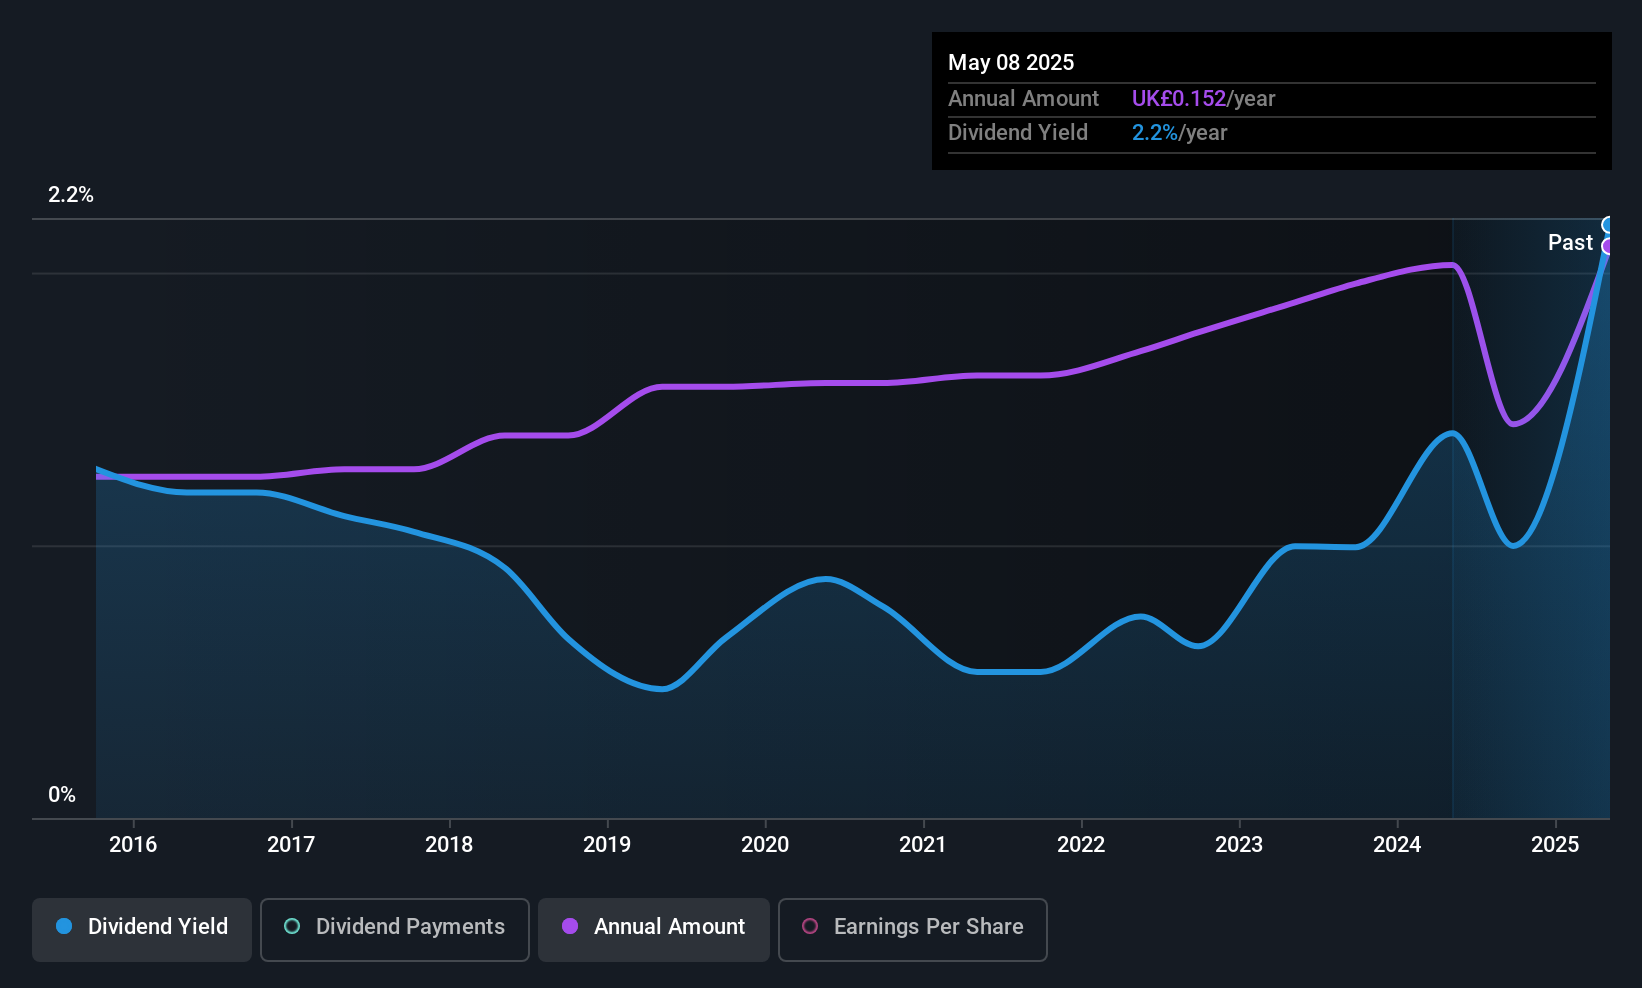Image resolution: width=1642 pixels, height=988 pixels.
Task: Click the 2018 year label
Action: pos(449,845)
